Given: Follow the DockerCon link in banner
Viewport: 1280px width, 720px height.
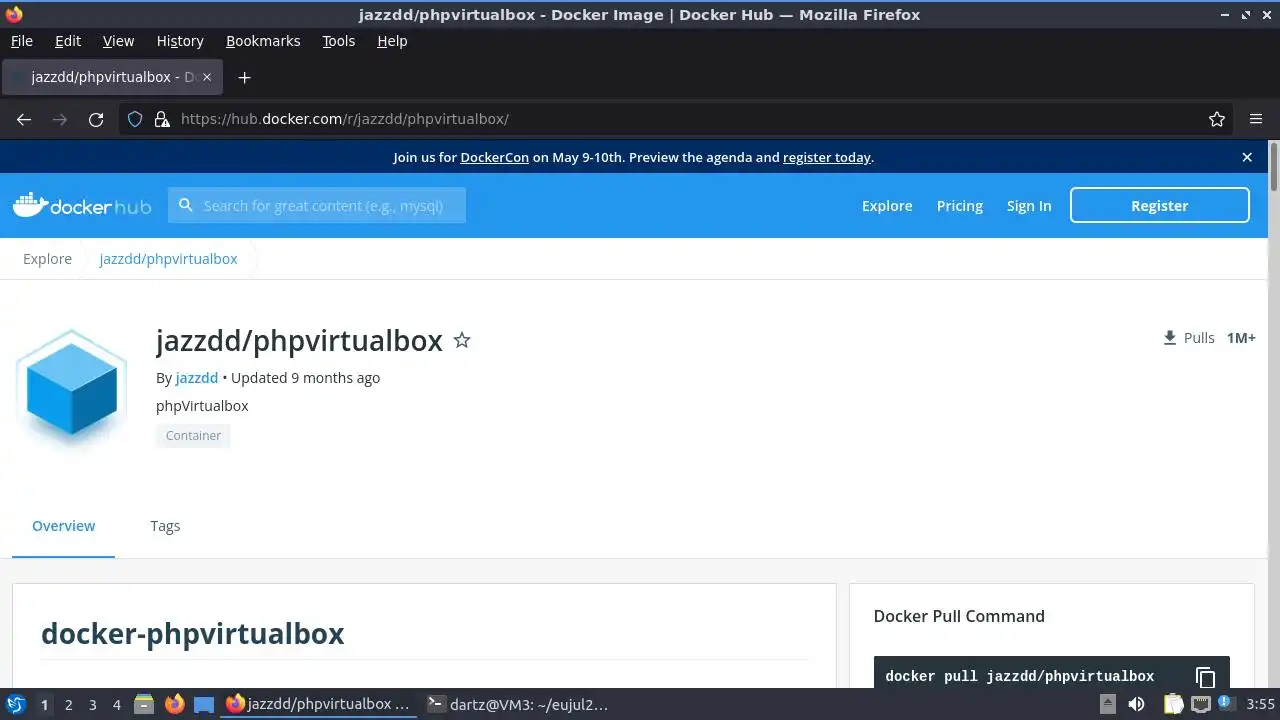Looking at the screenshot, I should tap(494, 157).
